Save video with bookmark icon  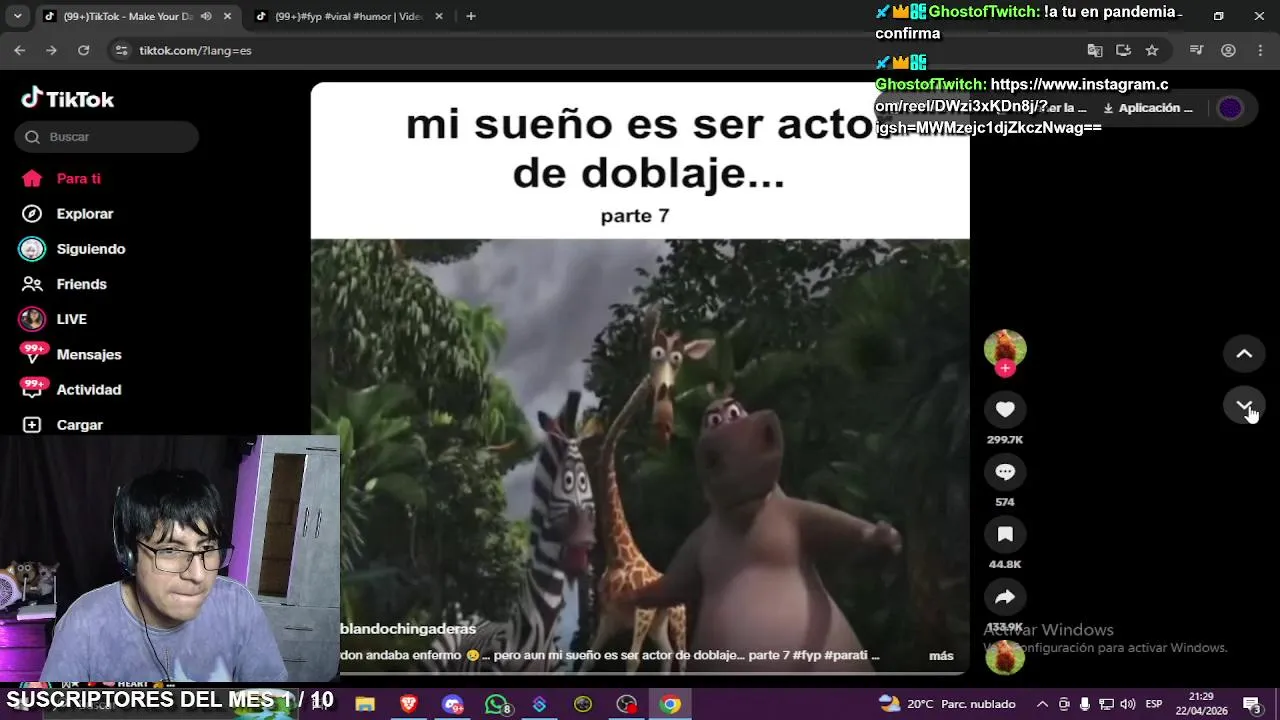click(1005, 534)
